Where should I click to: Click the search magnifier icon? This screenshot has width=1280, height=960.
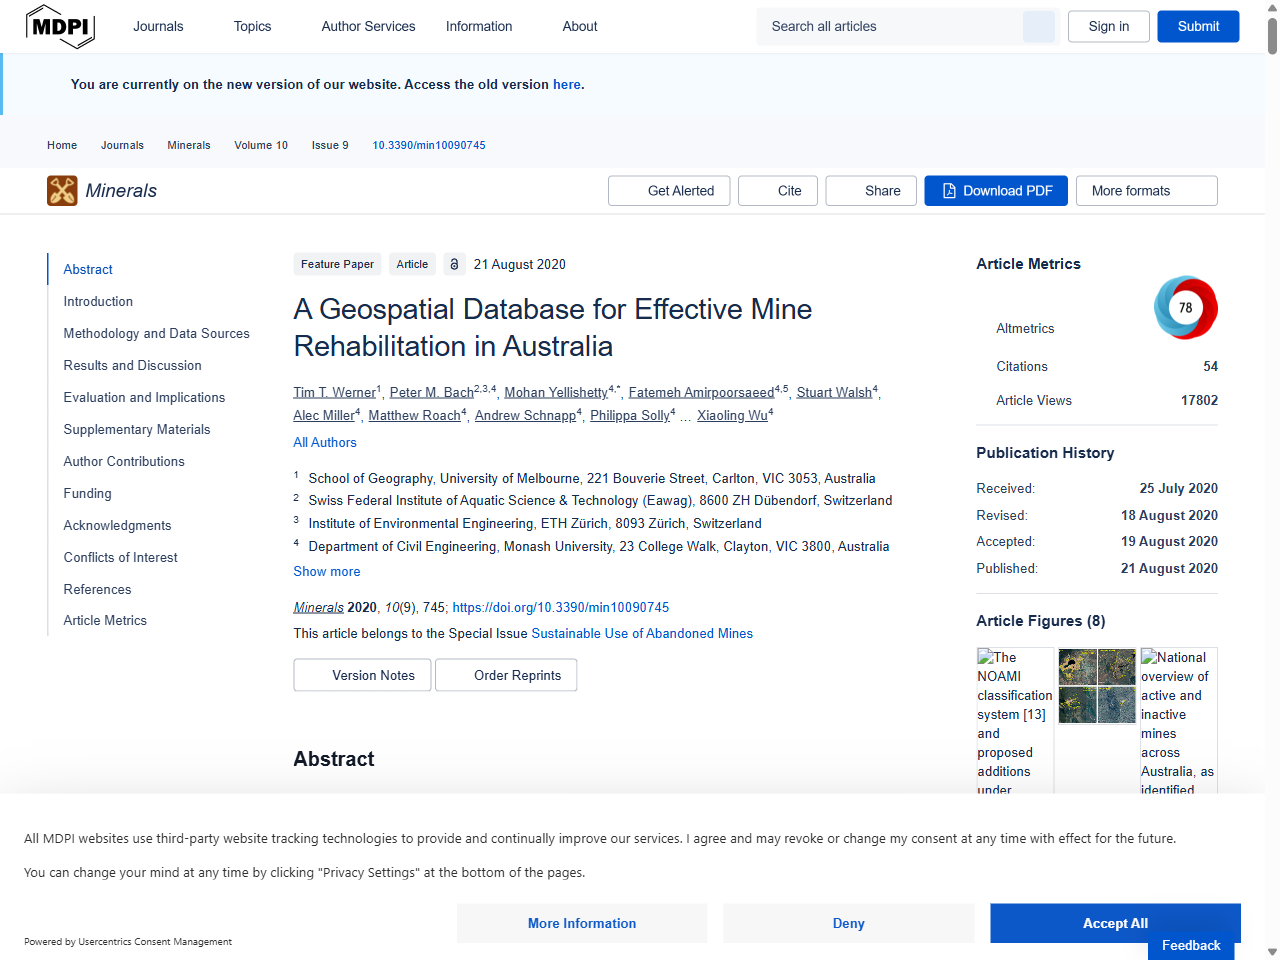1038,26
